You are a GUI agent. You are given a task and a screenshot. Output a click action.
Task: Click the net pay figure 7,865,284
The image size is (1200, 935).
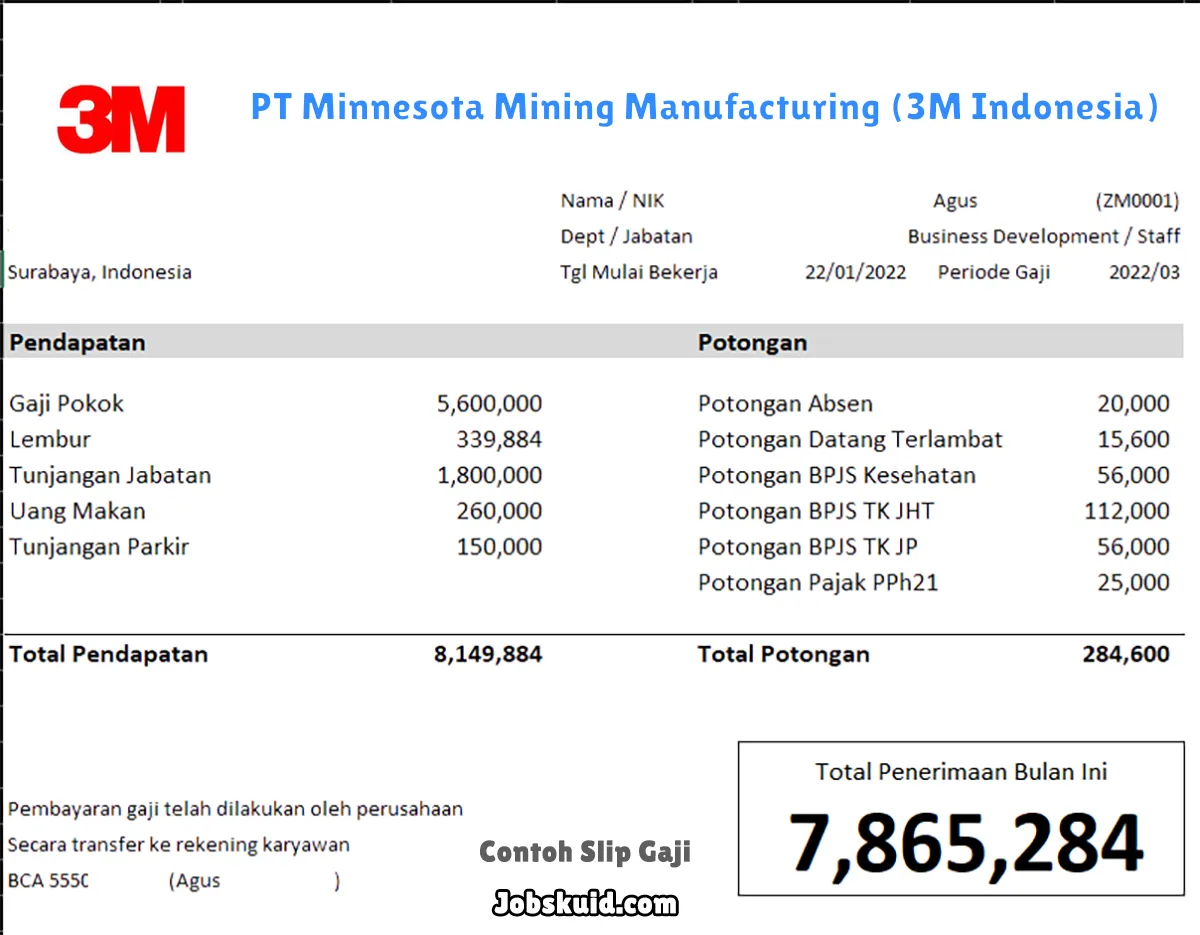(965, 843)
